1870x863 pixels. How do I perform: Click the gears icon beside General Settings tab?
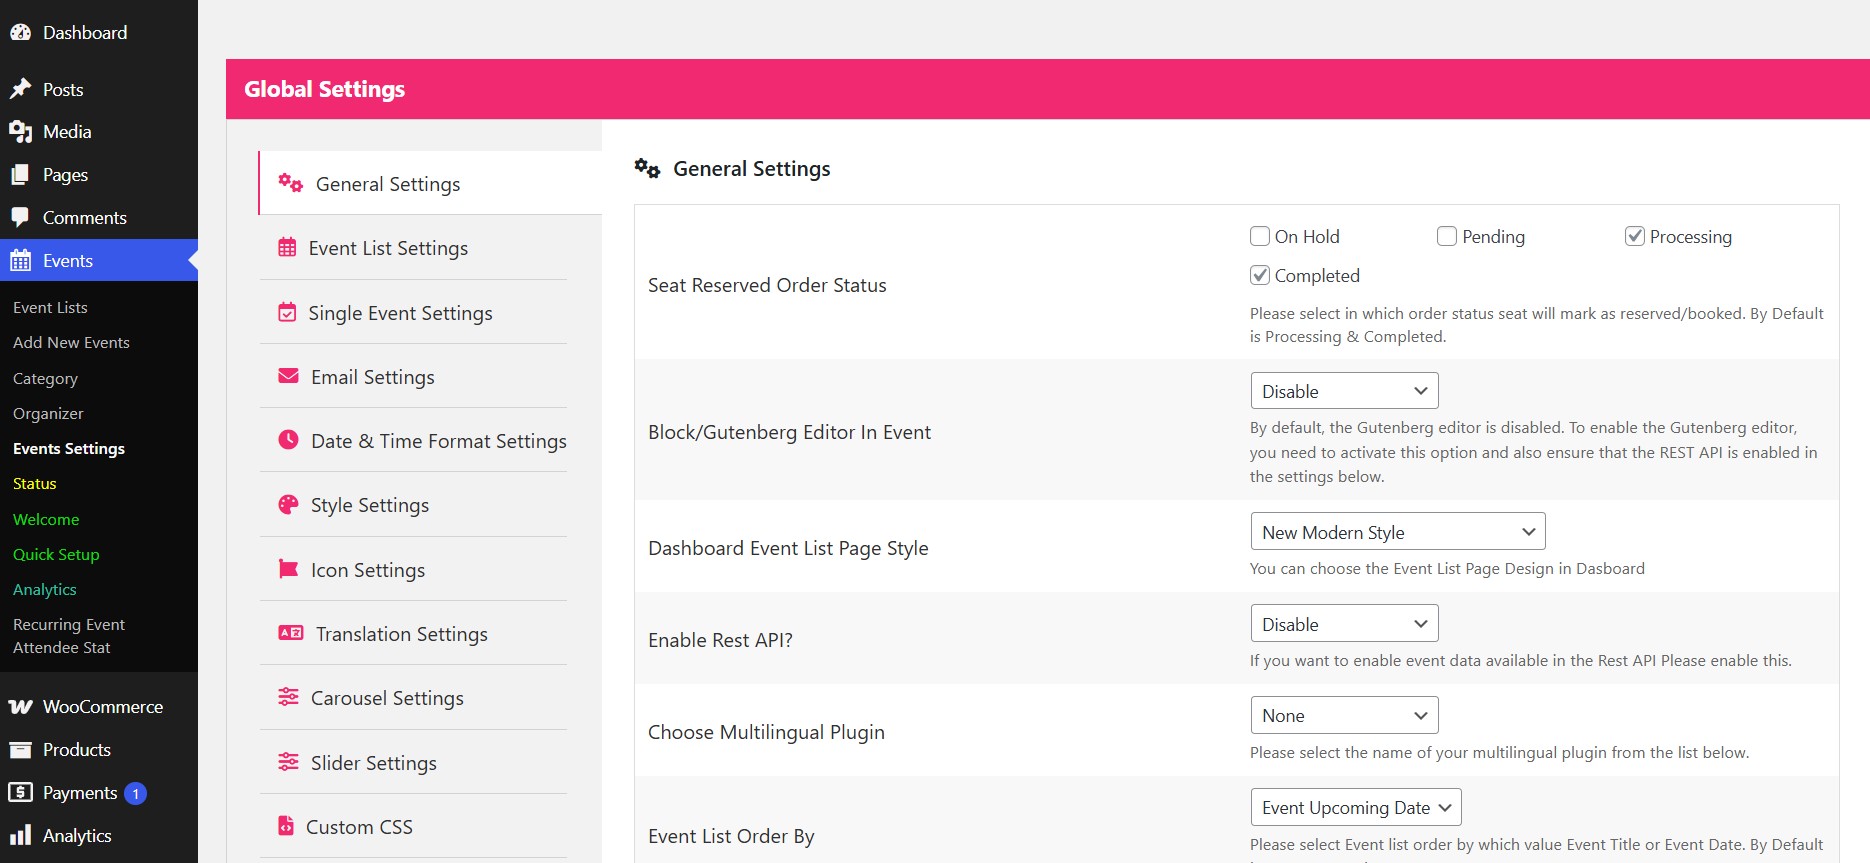(x=290, y=183)
